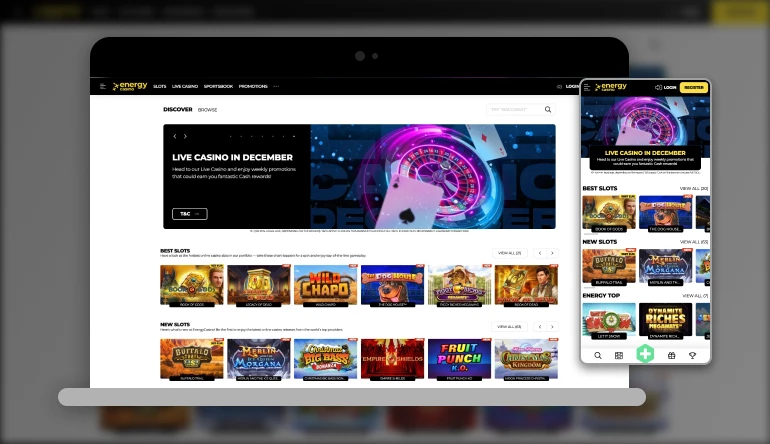Tap the search icon in mobile bottom bar
Screen dimensions: 770x444
pyautogui.click(x=598, y=355)
